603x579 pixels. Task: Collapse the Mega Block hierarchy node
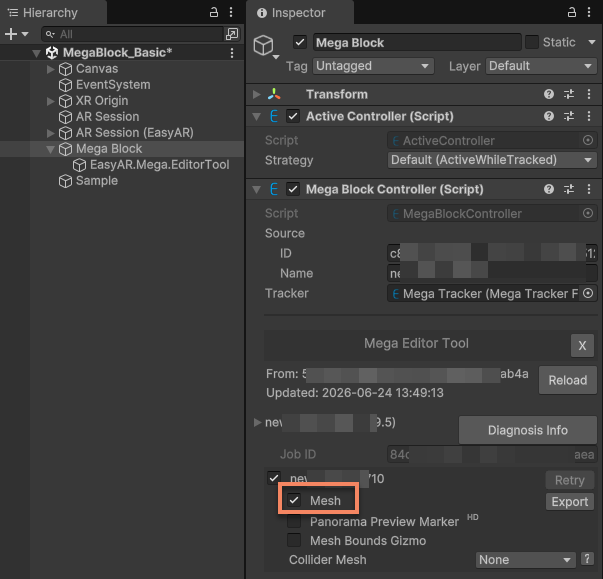point(50,149)
